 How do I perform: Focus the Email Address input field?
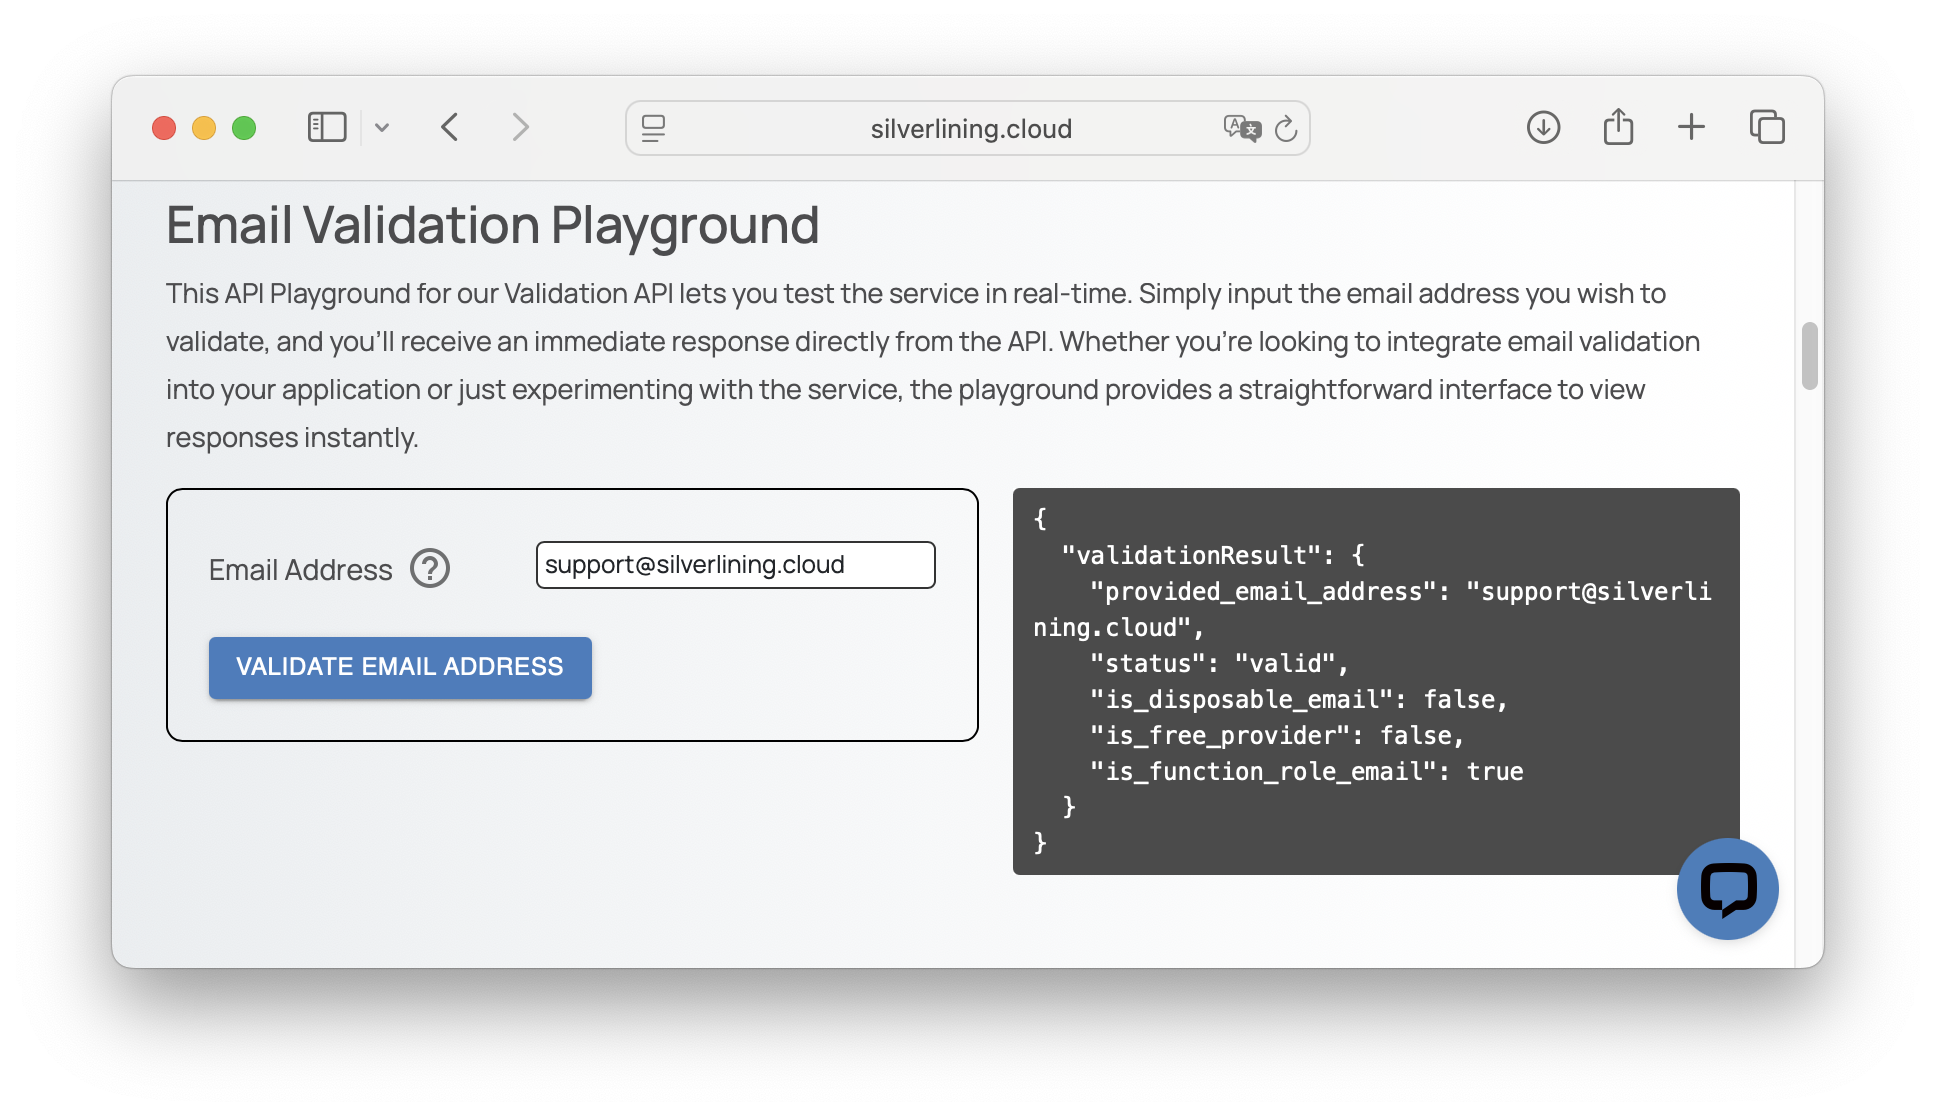click(735, 565)
